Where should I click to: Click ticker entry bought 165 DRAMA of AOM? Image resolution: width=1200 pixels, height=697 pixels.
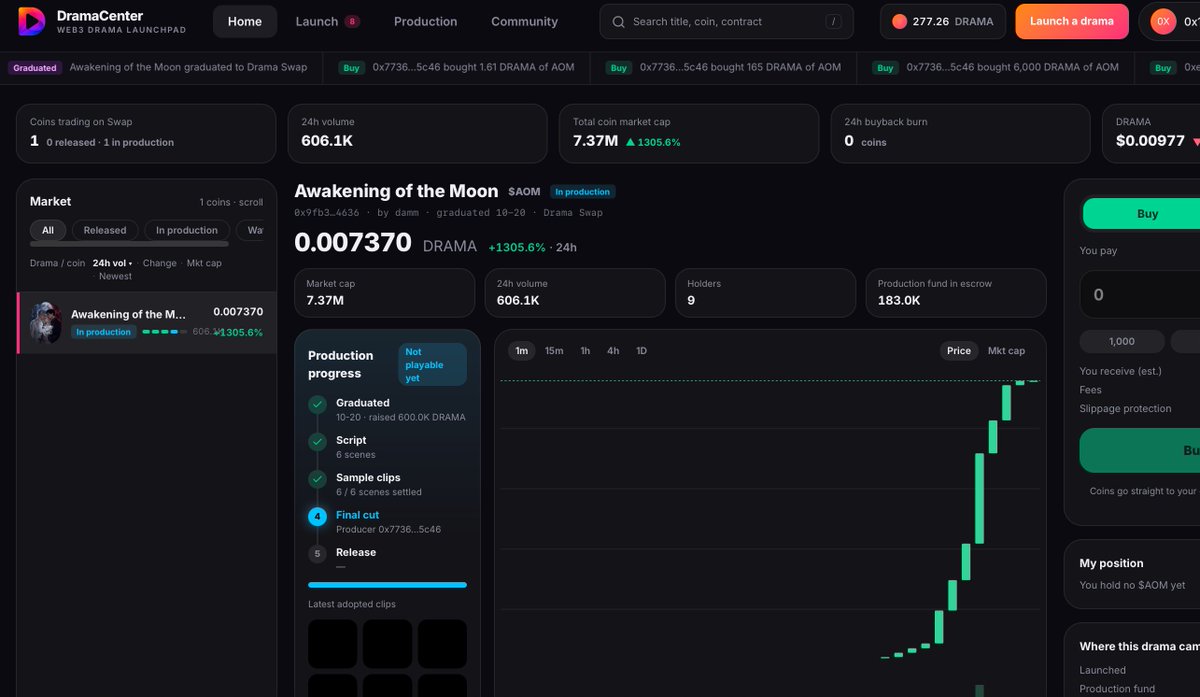pos(724,68)
